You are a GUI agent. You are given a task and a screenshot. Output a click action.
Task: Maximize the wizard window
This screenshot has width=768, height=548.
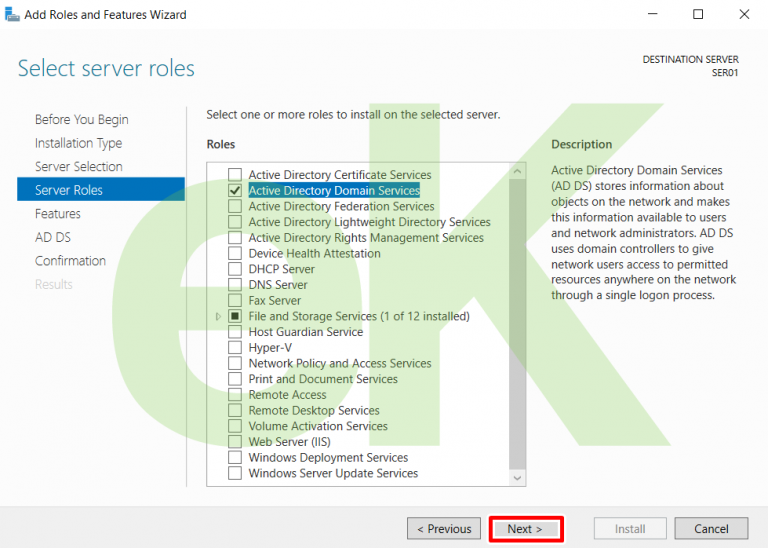[698, 14]
